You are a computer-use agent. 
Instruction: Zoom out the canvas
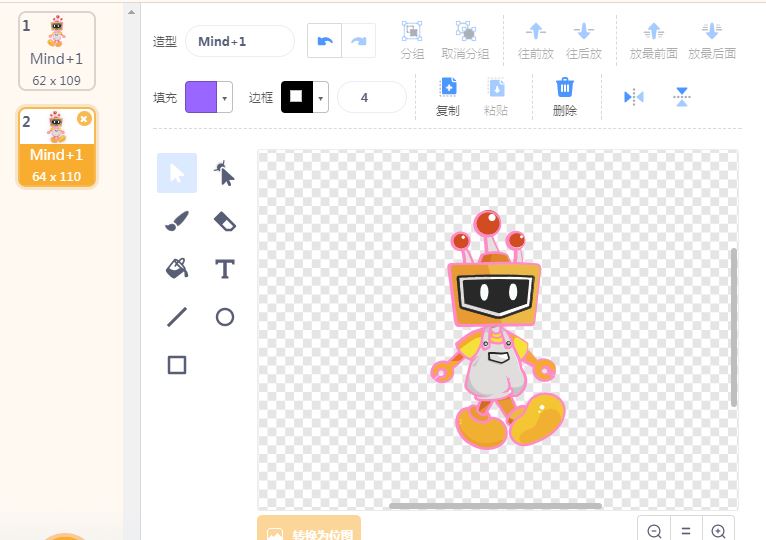click(654, 531)
